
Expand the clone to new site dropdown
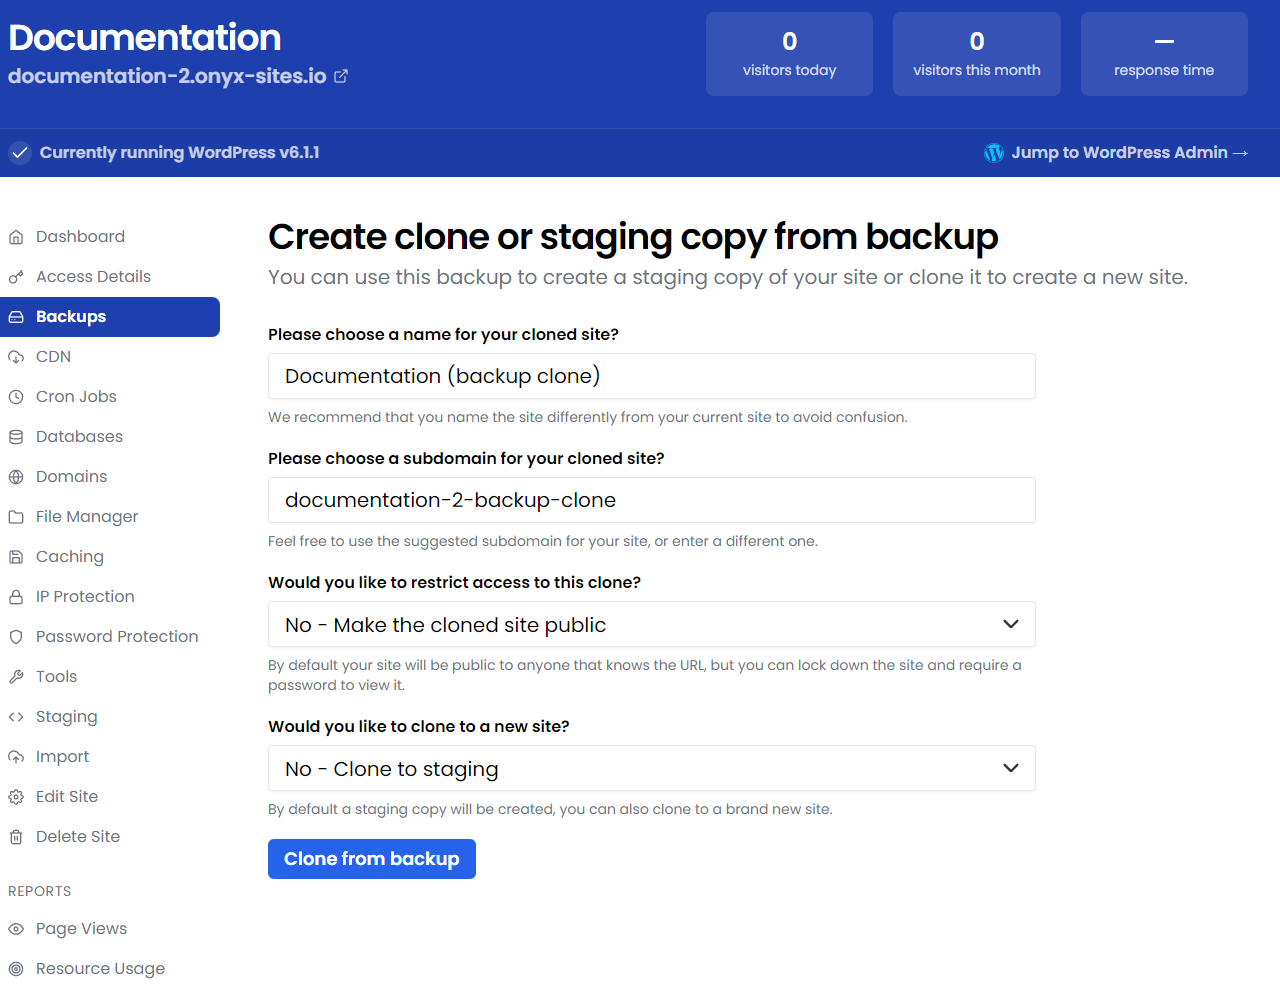[x=652, y=768]
